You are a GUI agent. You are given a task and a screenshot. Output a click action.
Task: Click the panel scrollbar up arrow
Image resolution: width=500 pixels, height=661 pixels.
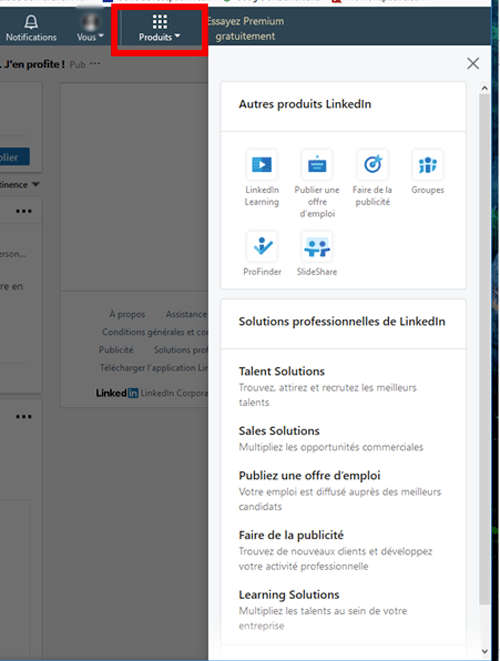coord(484,88)
